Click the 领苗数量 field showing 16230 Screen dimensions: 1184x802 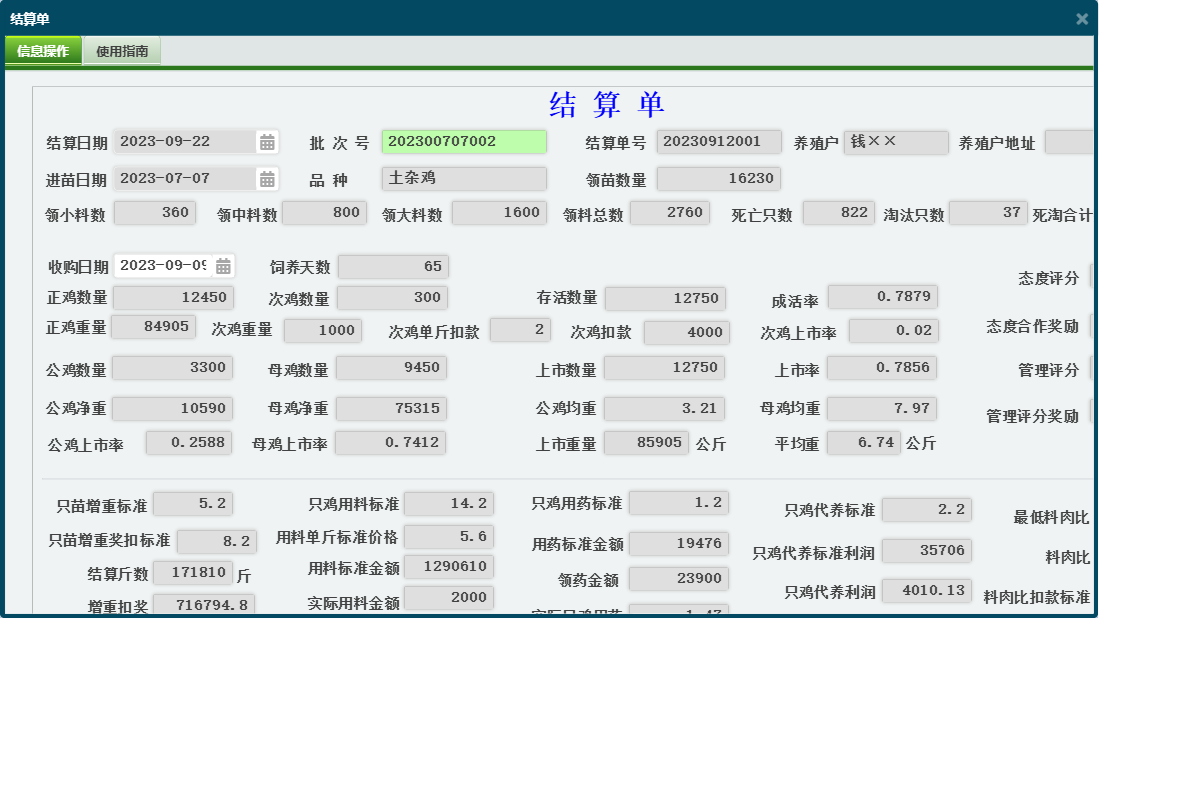pyautogui.click(x=719, y=177)
